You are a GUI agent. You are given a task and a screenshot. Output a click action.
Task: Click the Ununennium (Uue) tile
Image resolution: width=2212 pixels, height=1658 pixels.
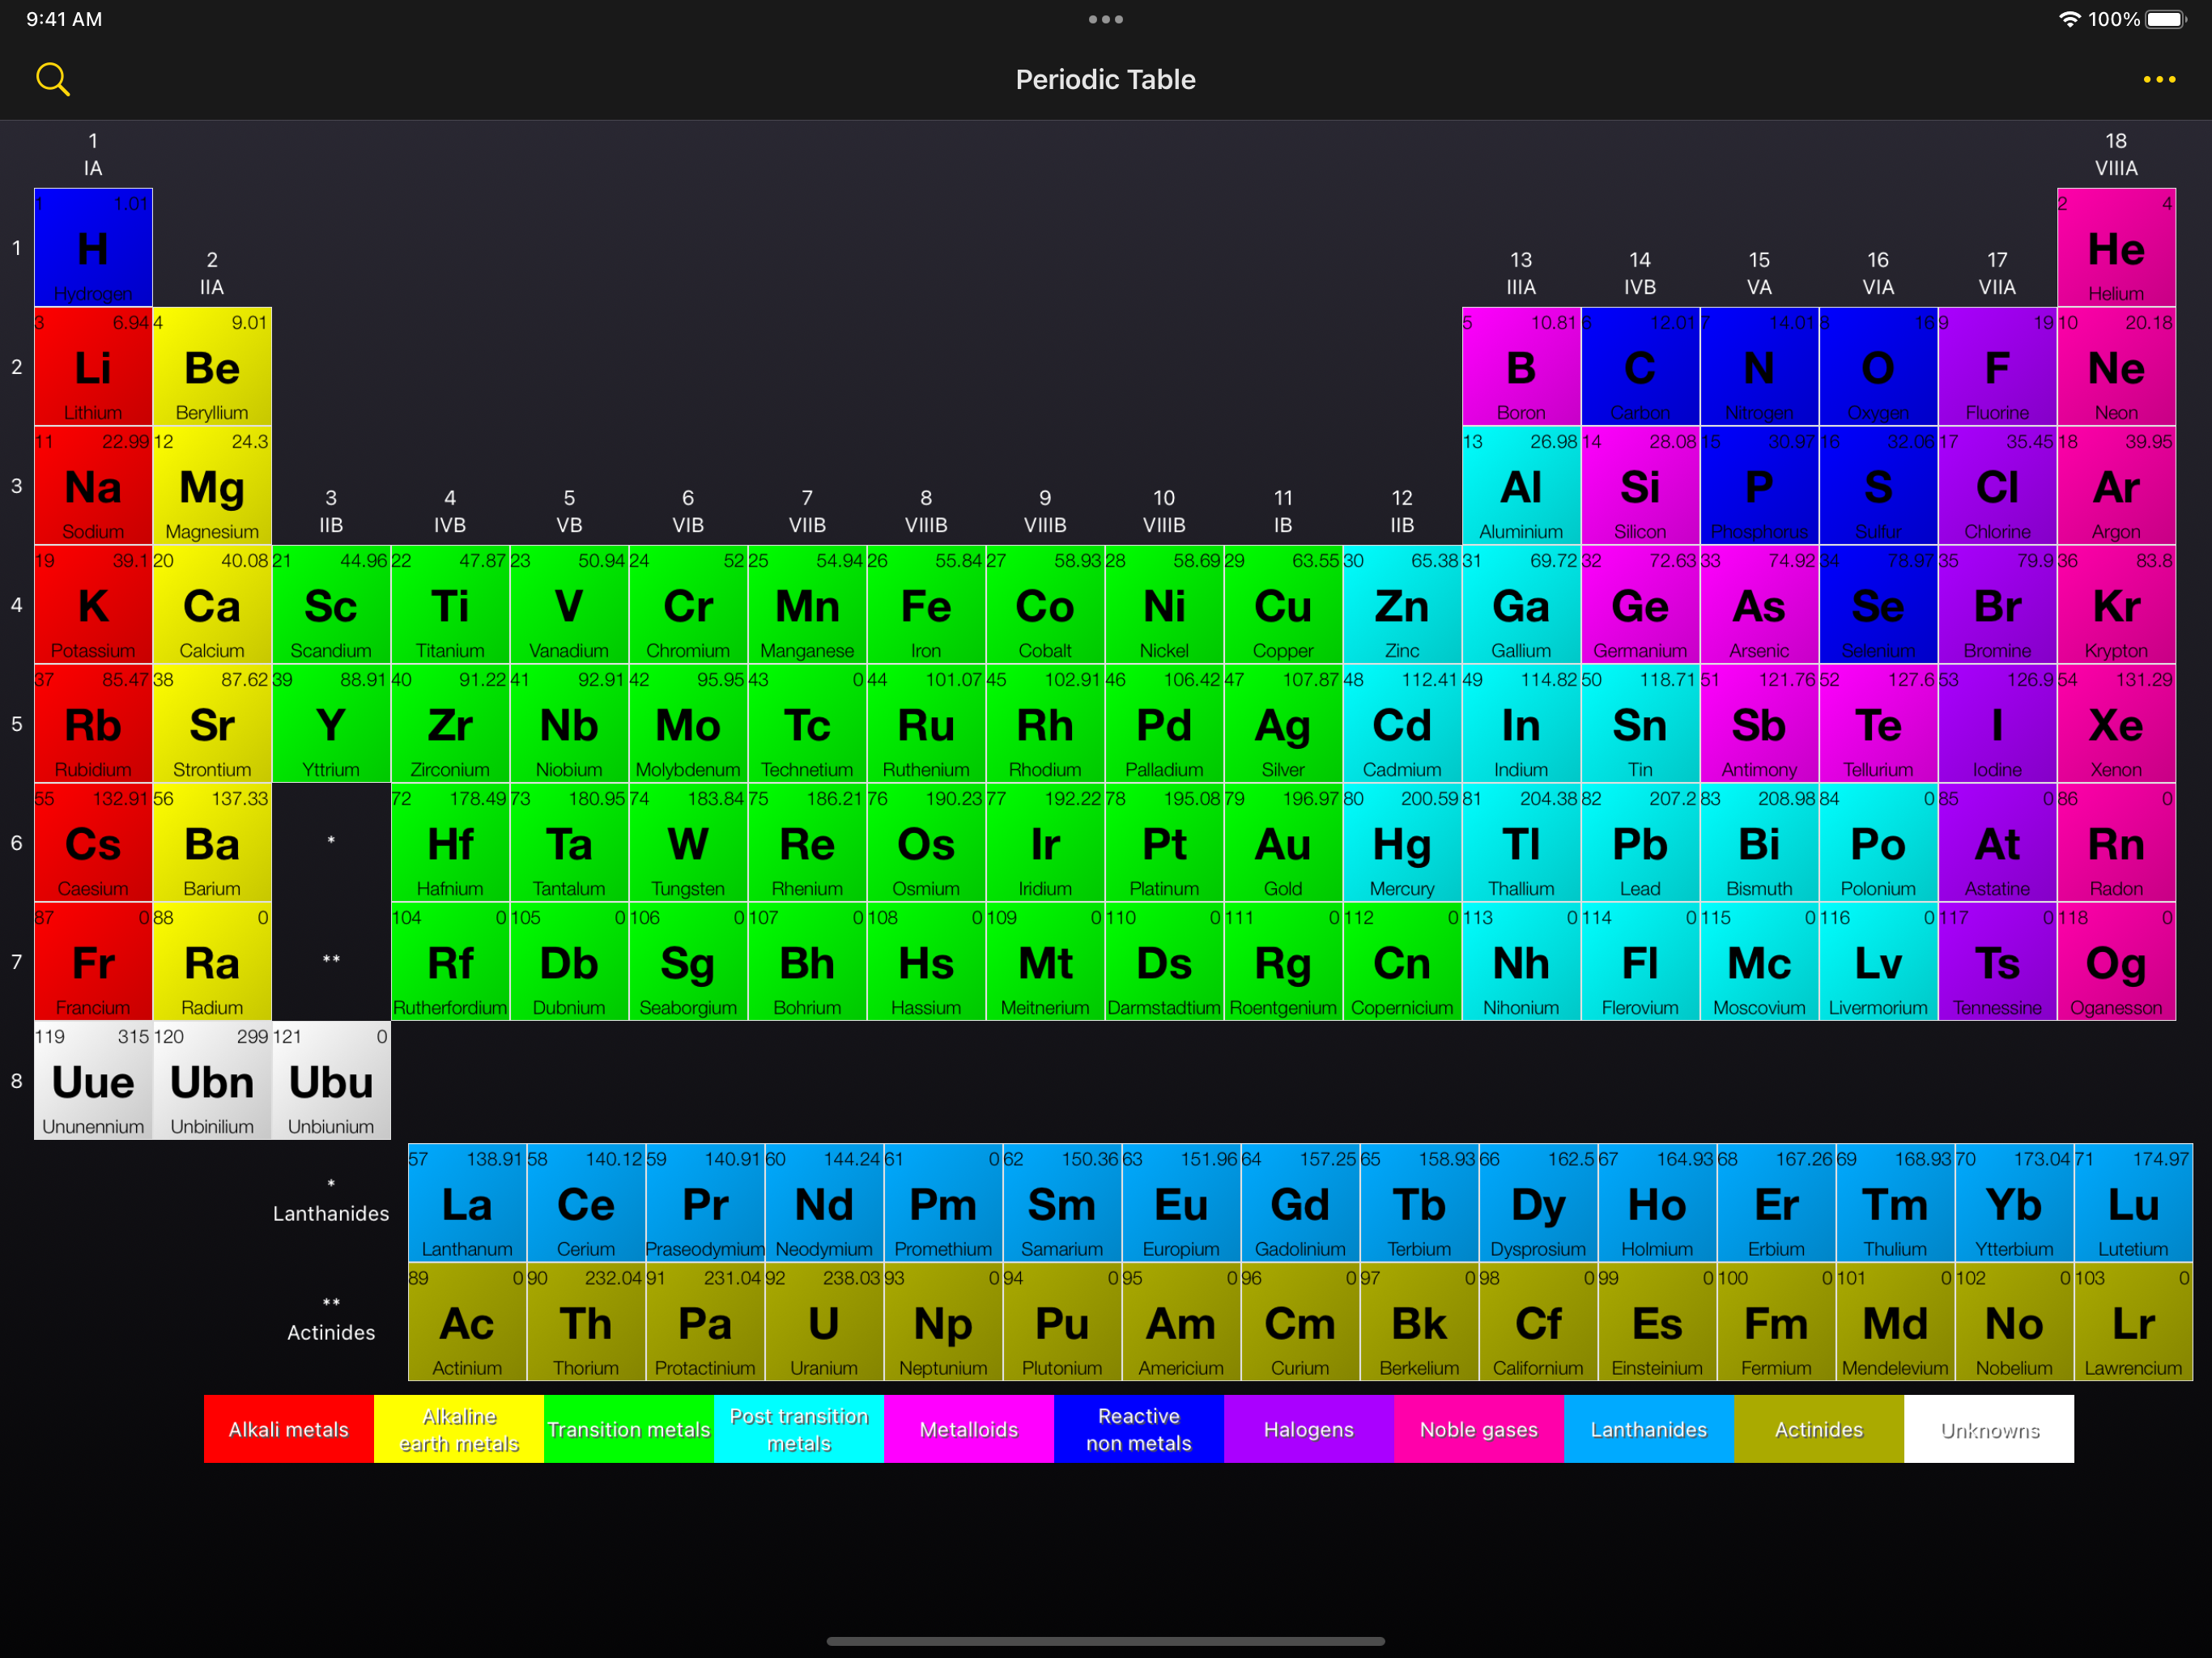click(x=93, y=1081)
